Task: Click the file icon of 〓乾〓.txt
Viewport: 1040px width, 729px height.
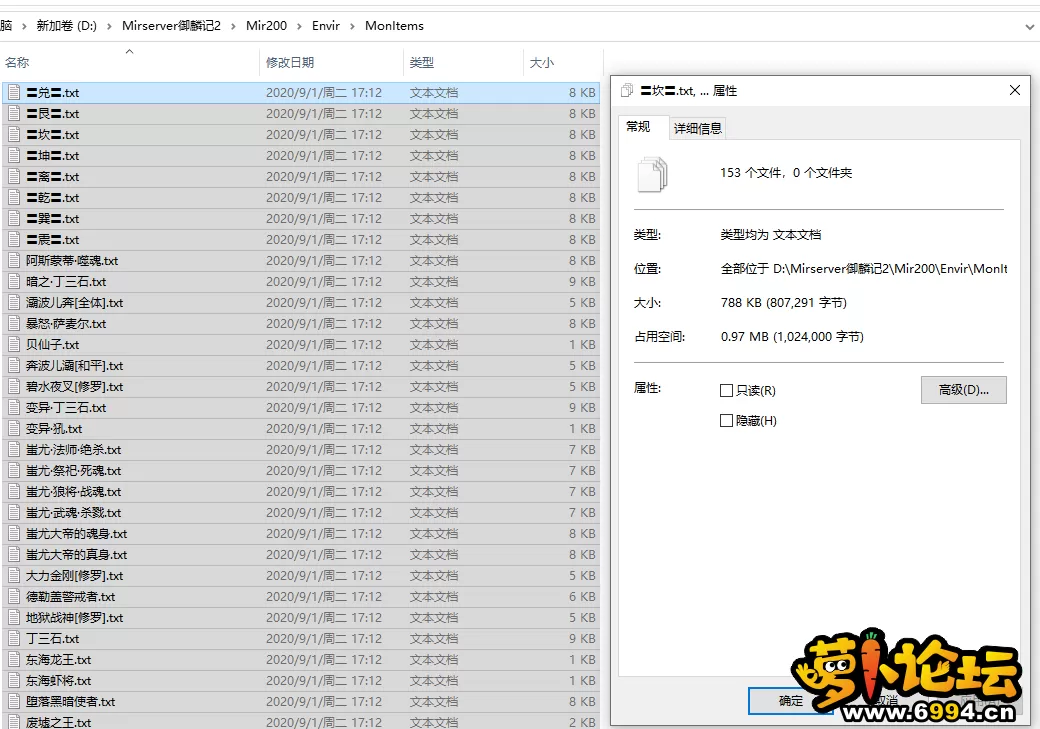Action: (14, 198)
